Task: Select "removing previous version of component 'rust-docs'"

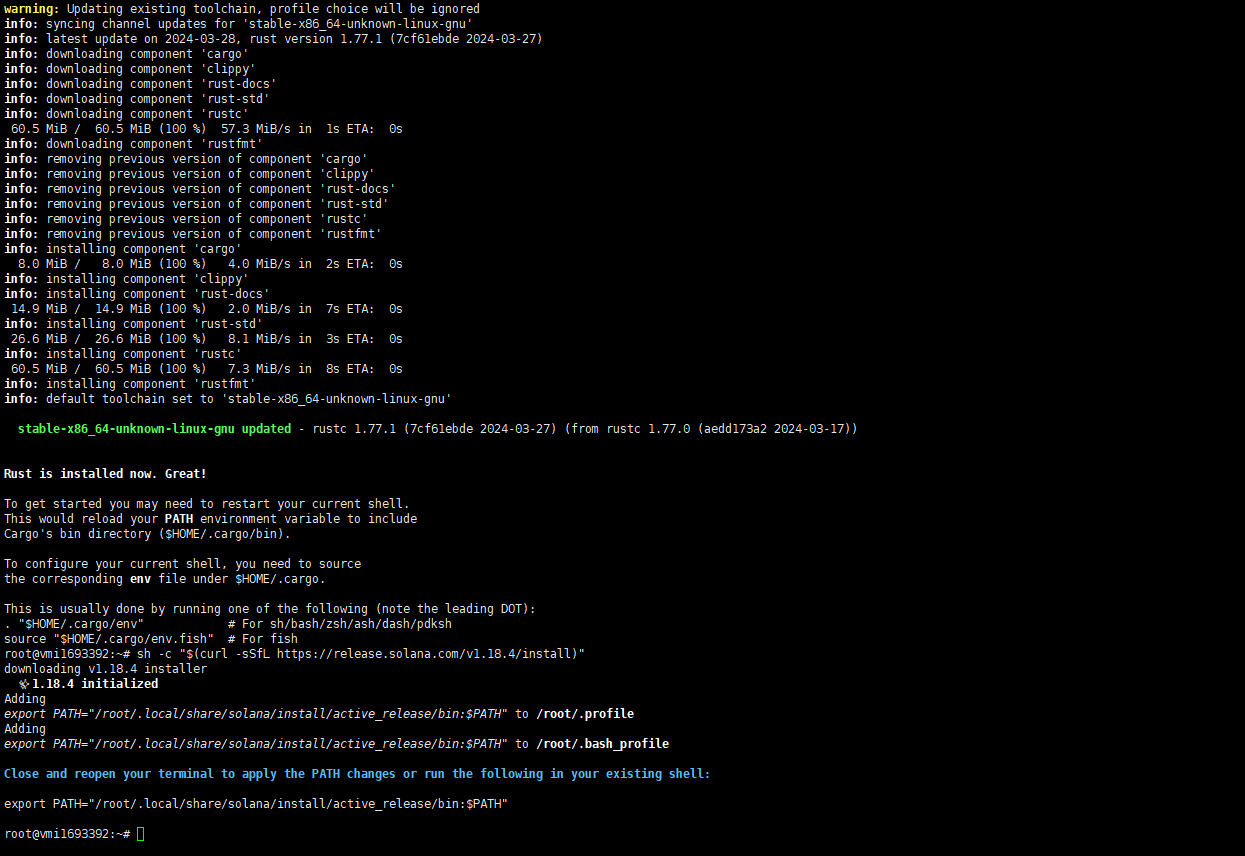Action: (x=200, y=189)
